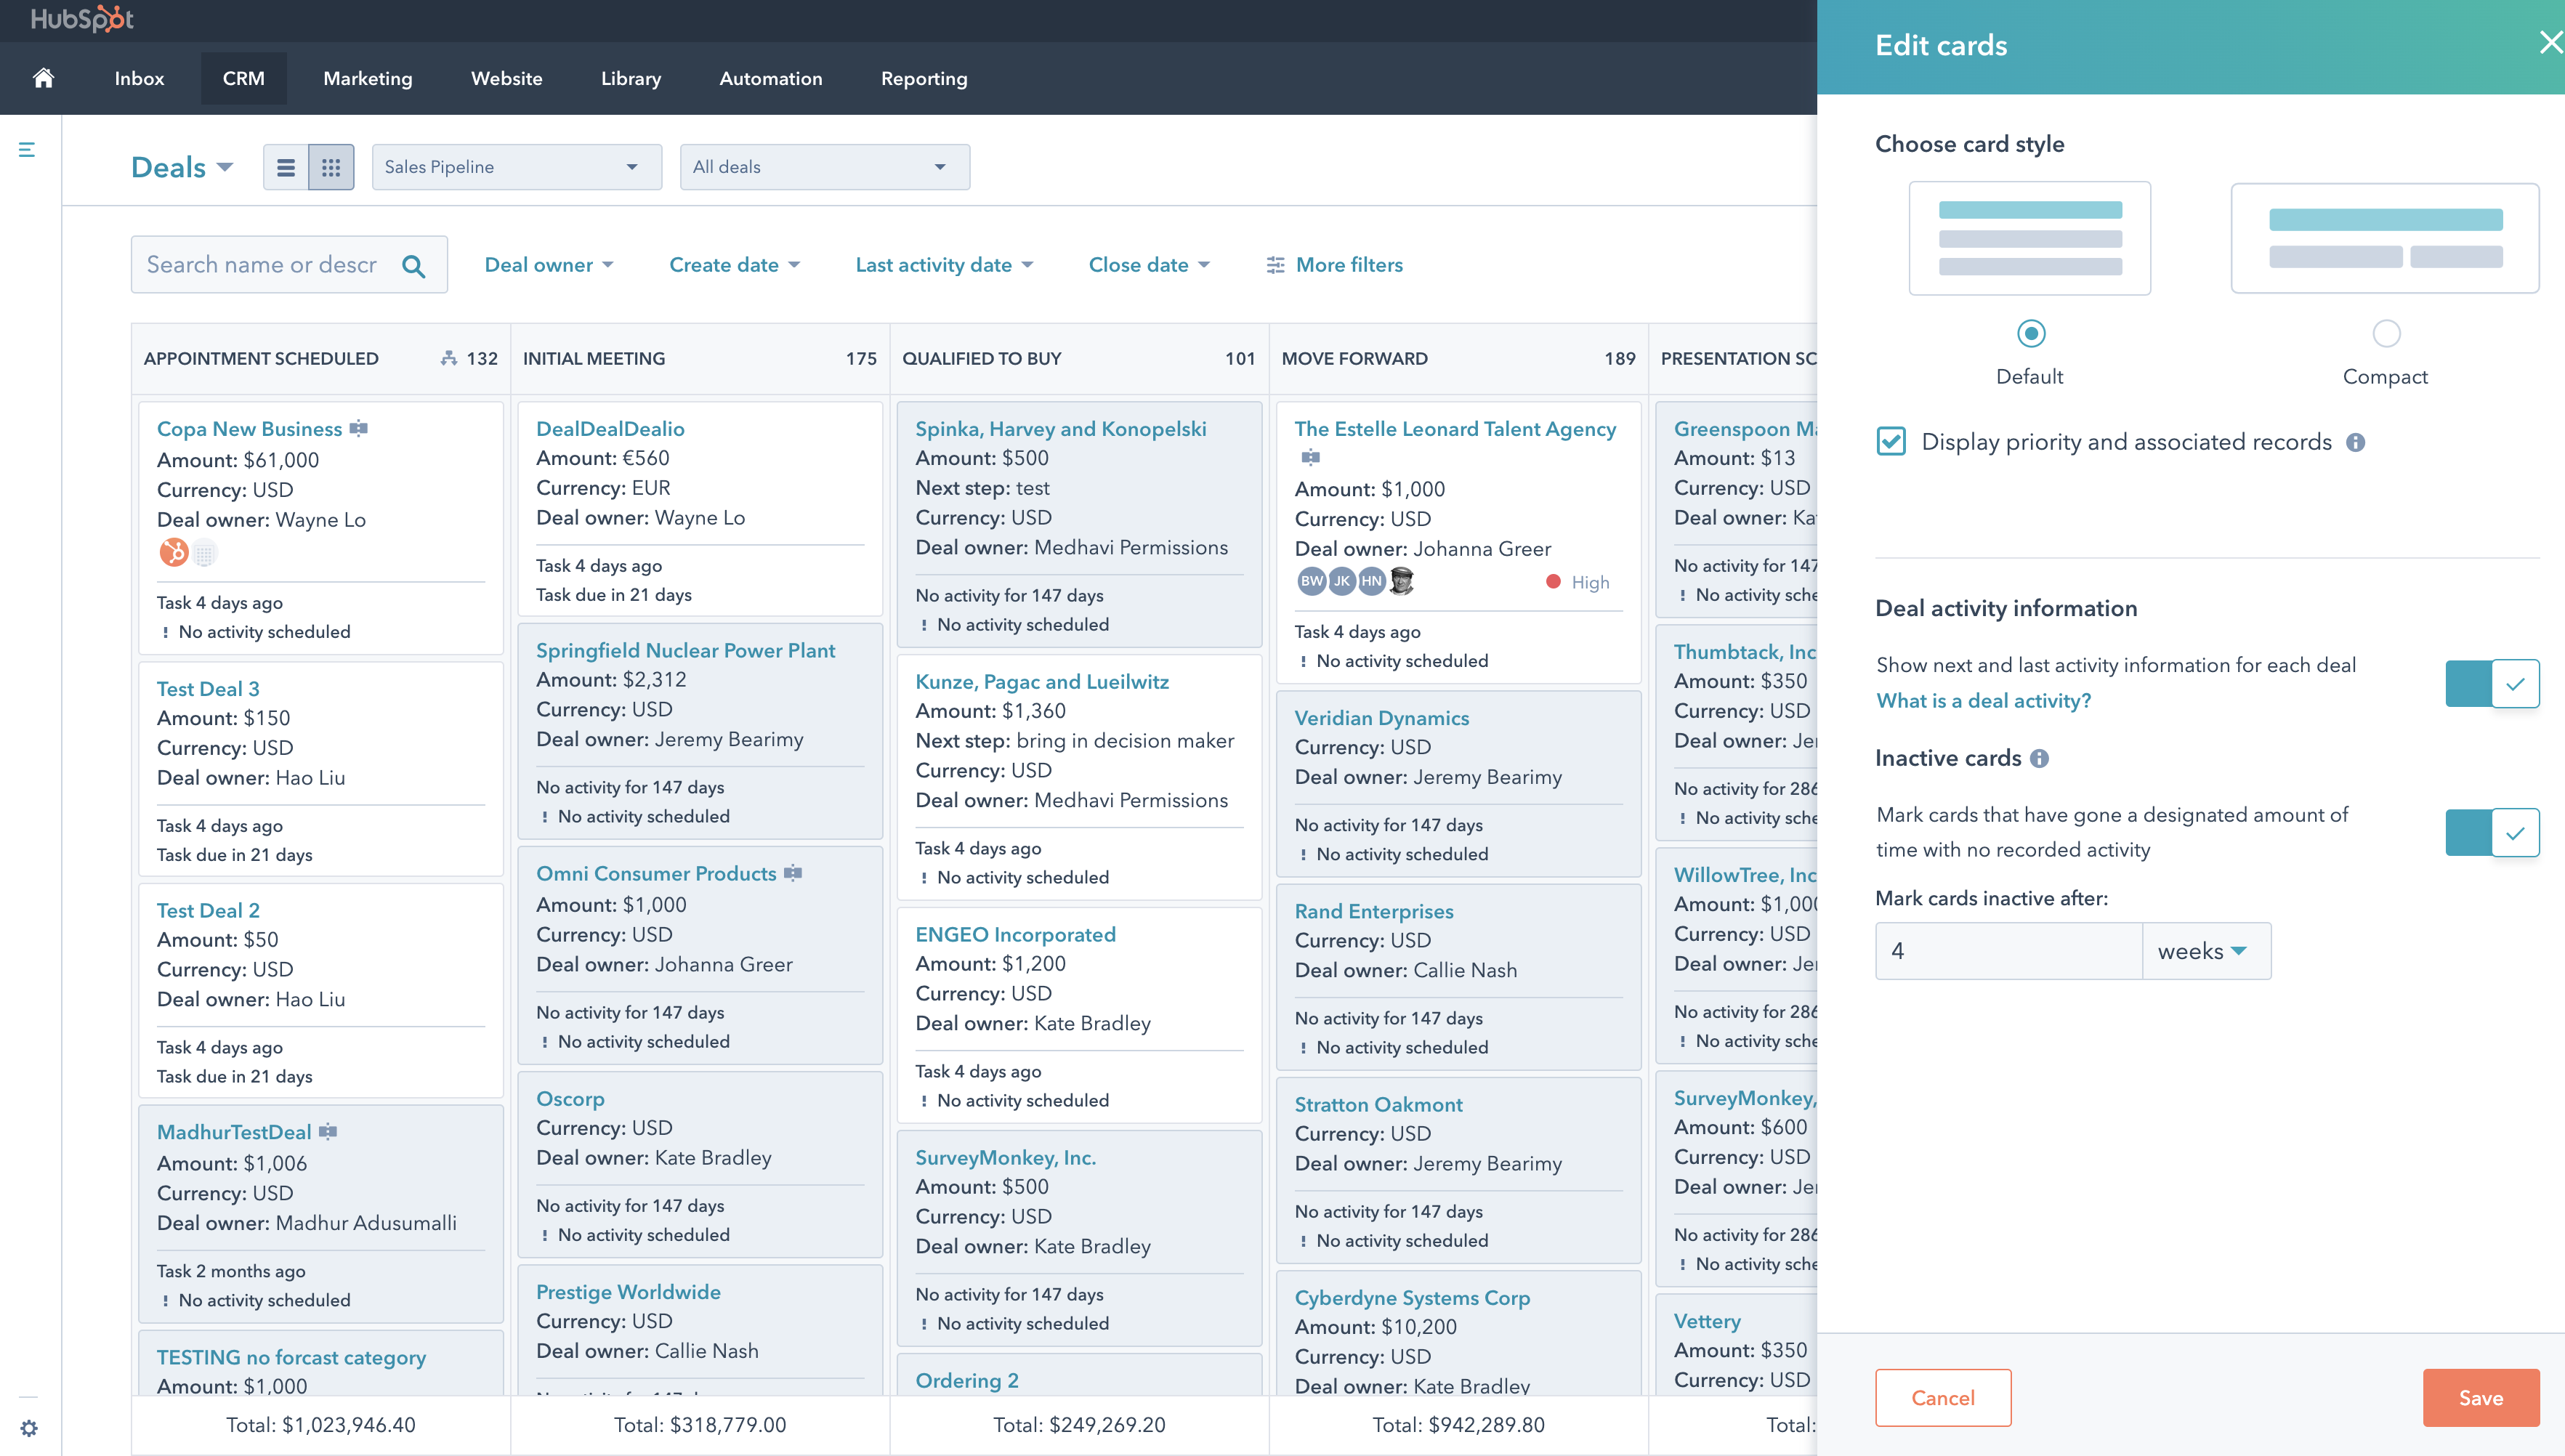Open the All deals view dropdown
The width and height of the screenshot is (2565, 1456).
pos(824,167)
